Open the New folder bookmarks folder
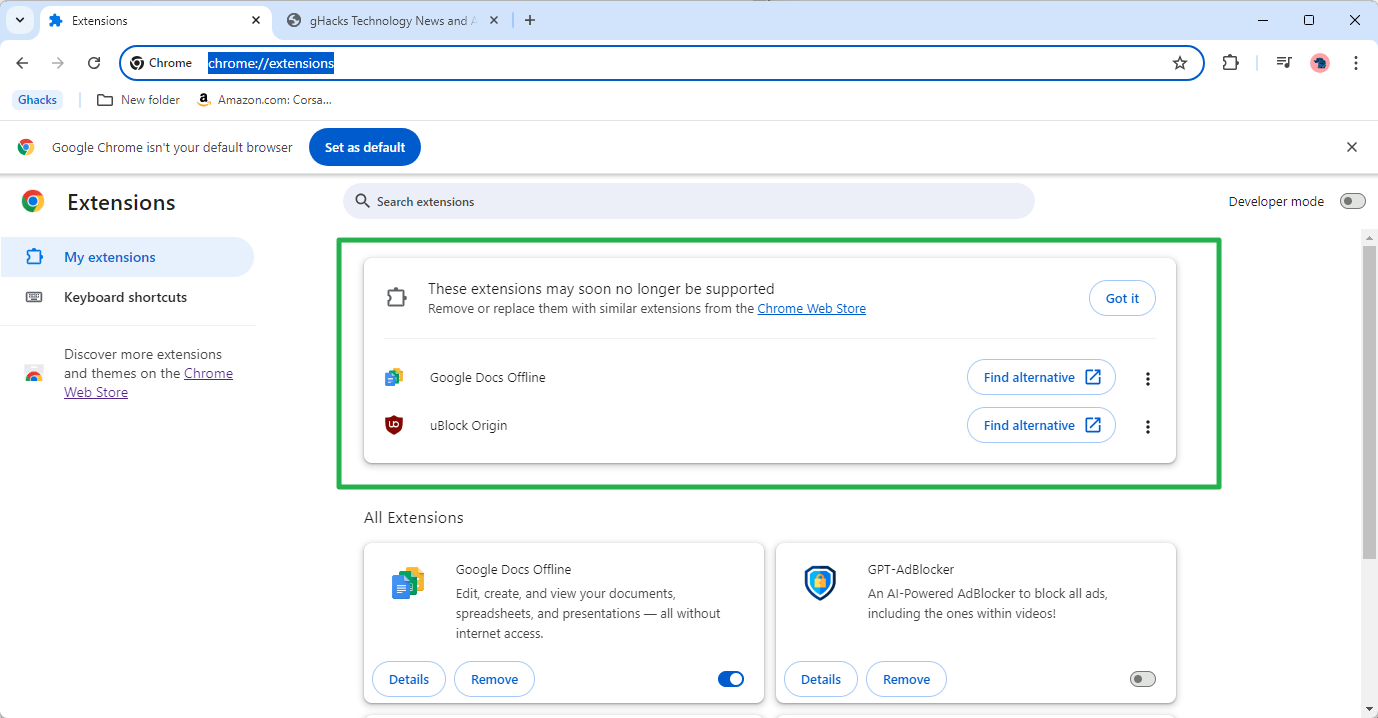The height and width of the screenshot is (718, 1378). coord(138,100)
